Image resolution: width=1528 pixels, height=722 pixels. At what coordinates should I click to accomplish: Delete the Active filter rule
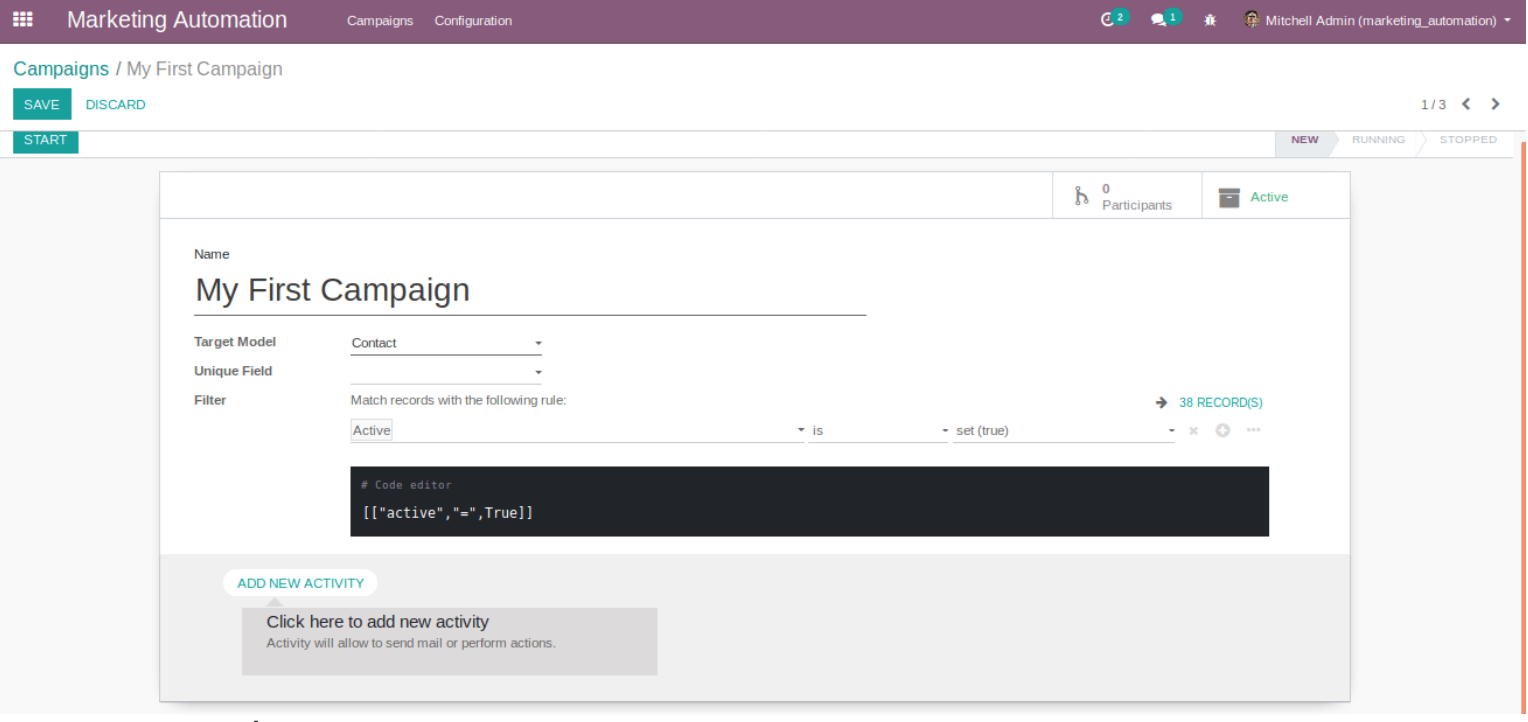point(1193,431)
